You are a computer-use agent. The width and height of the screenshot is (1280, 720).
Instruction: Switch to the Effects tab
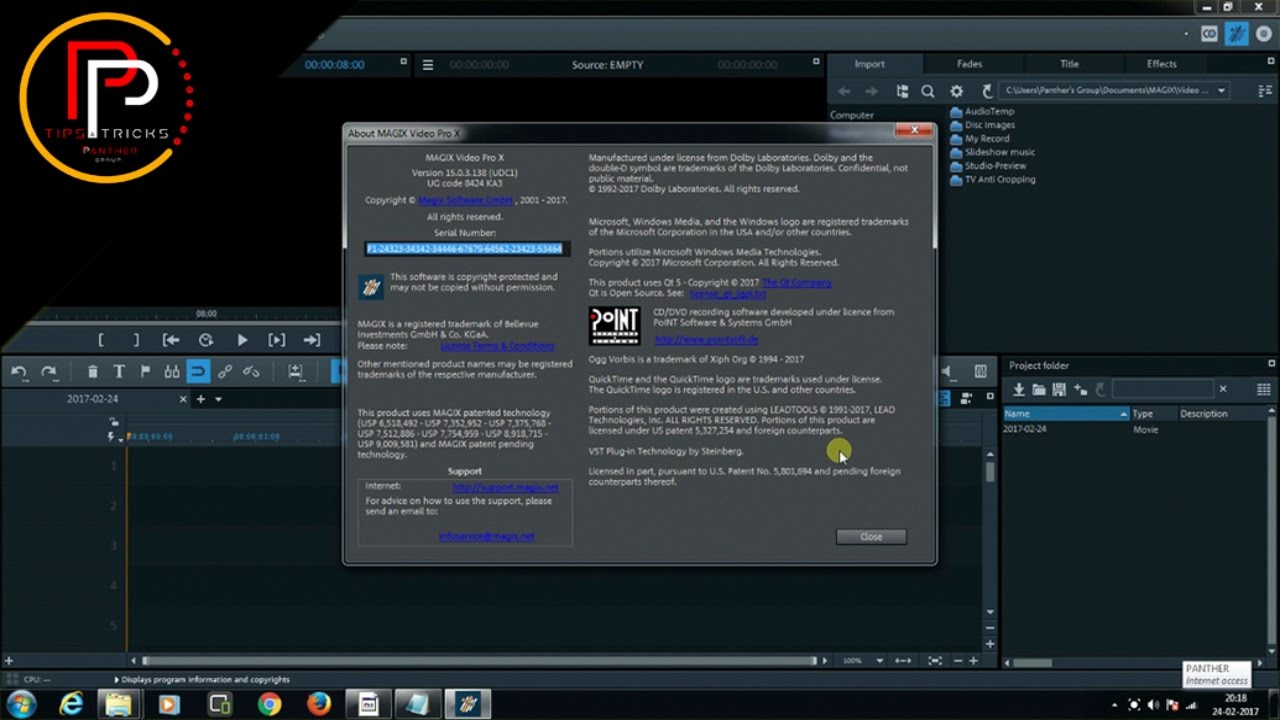tap(1161, 64)
